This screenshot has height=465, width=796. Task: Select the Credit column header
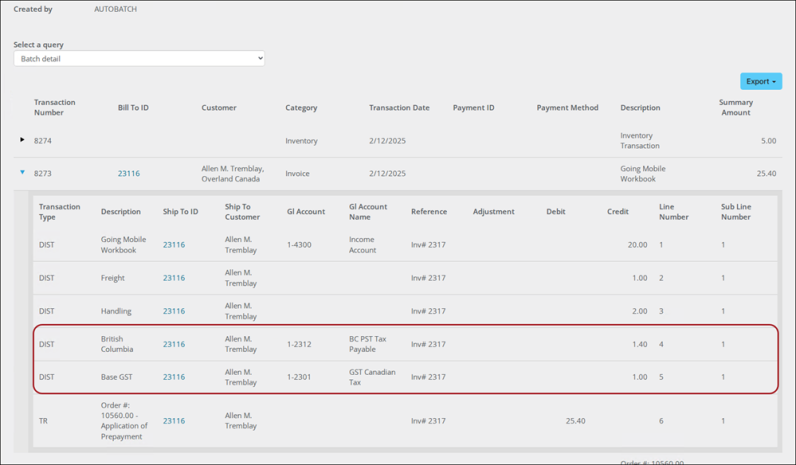click(617, 212)
